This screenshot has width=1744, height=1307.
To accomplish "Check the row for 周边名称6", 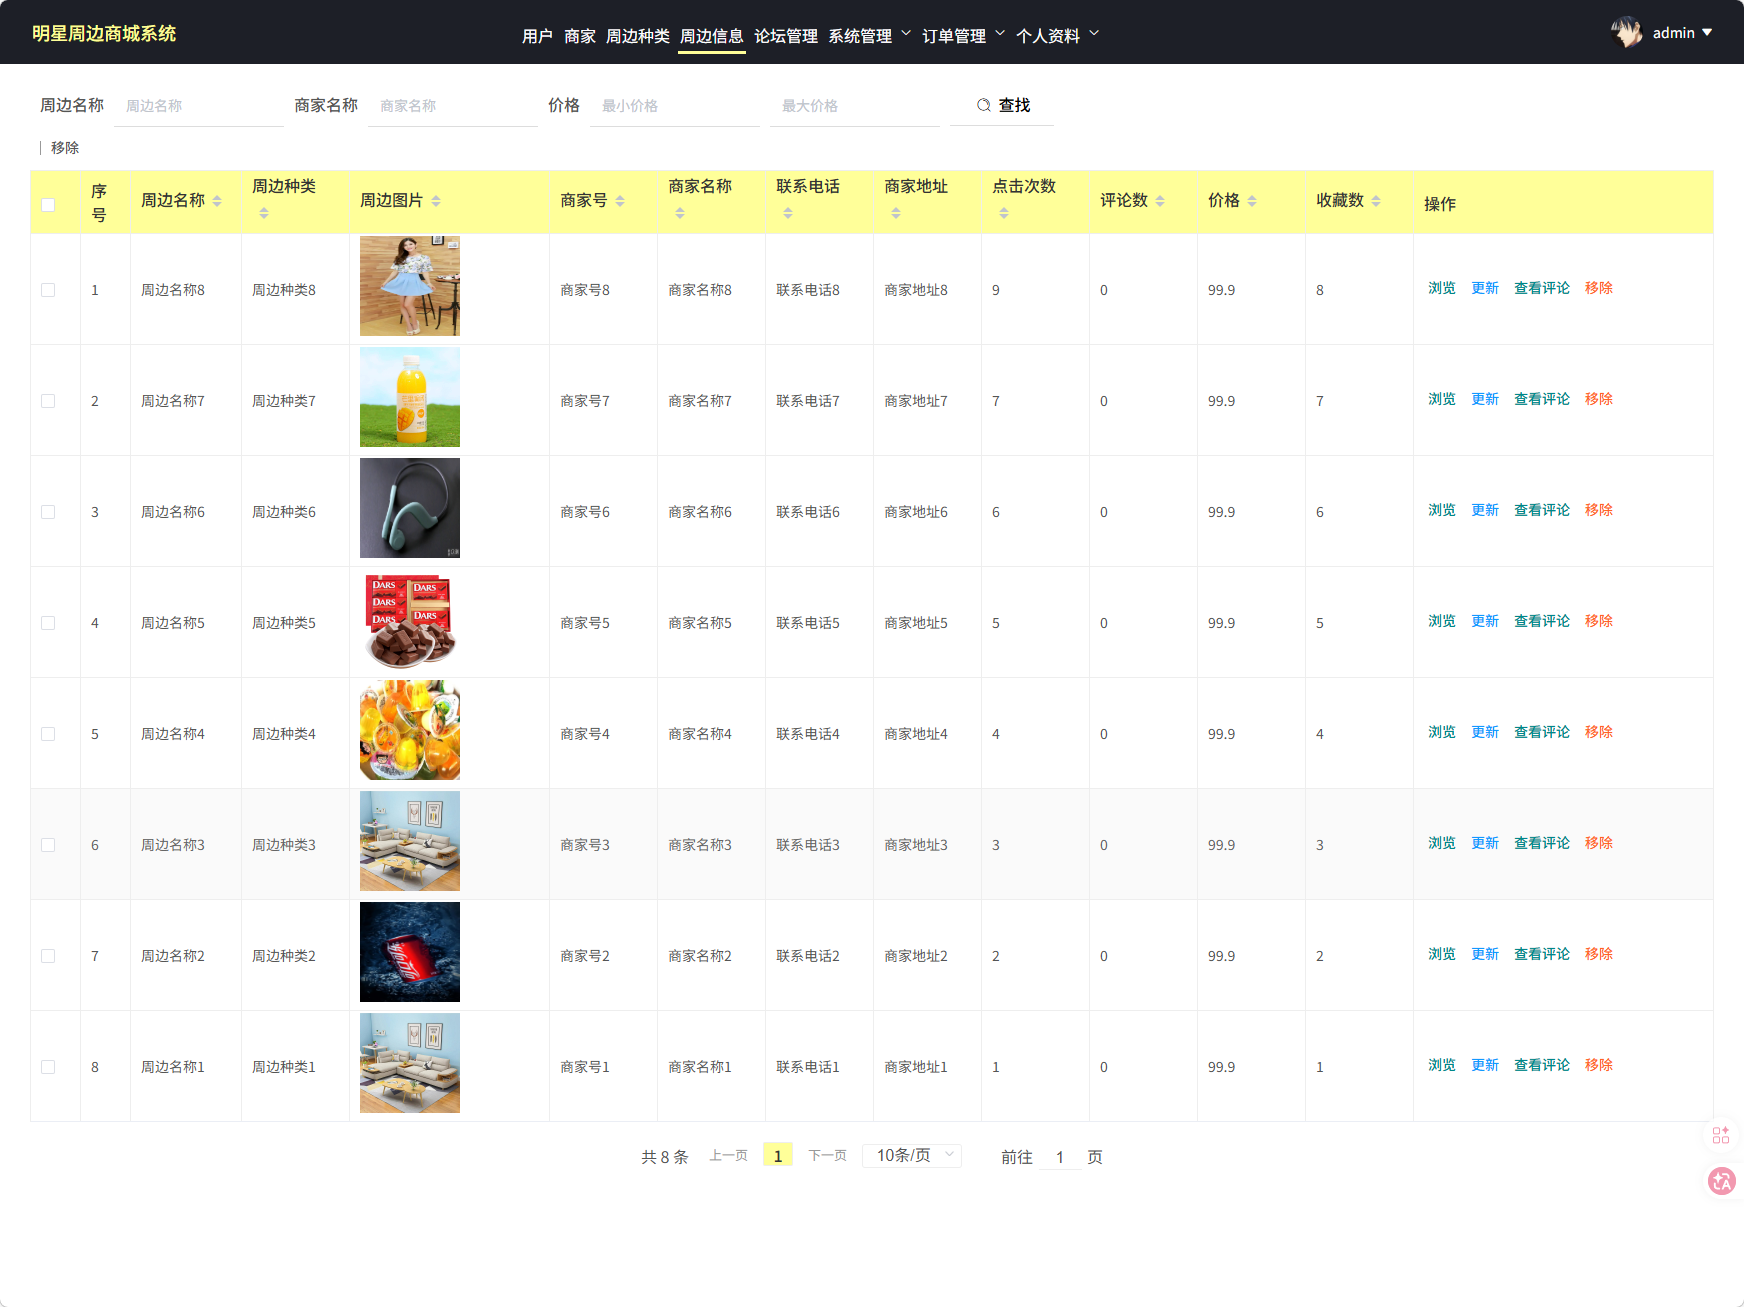I will [48, 512].
